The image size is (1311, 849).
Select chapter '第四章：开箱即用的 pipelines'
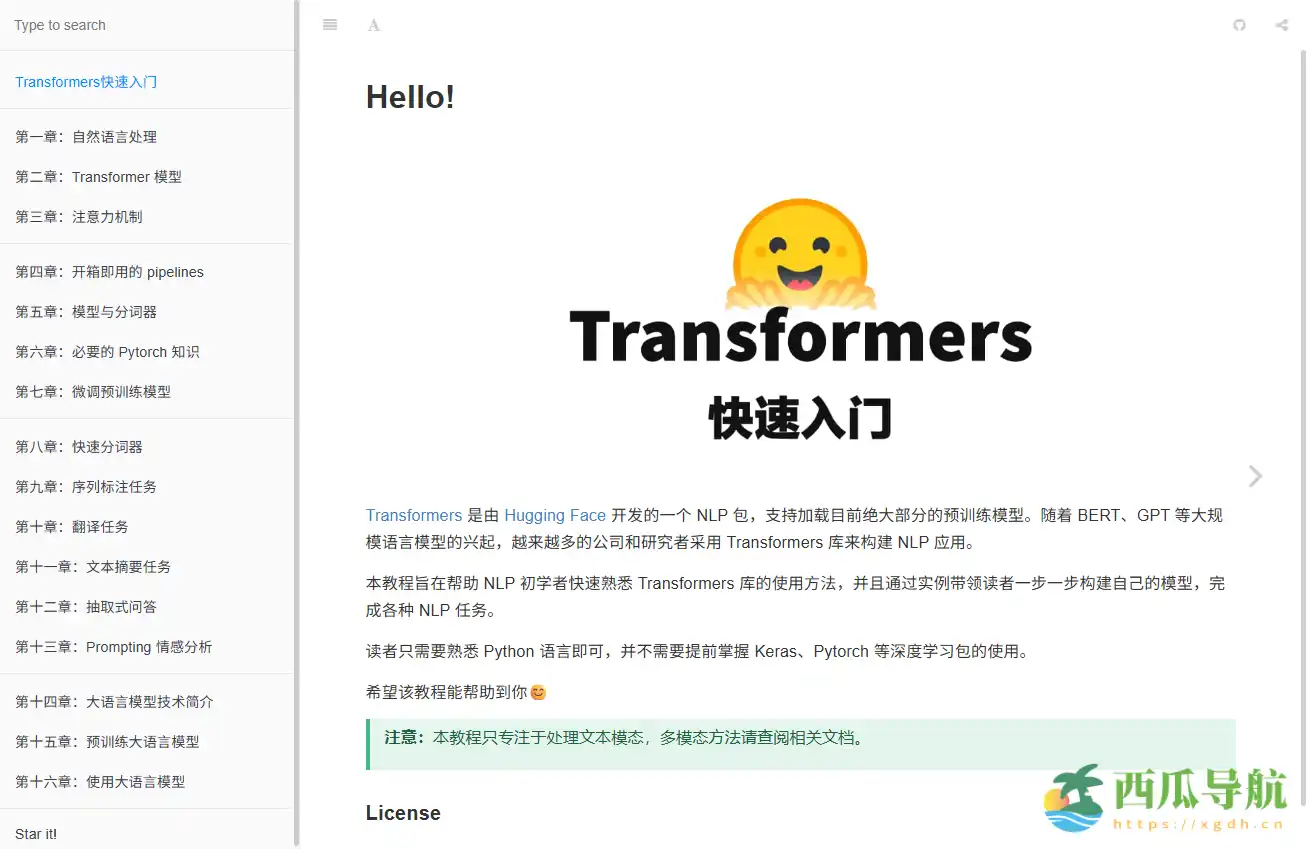[x=110, y=271]
